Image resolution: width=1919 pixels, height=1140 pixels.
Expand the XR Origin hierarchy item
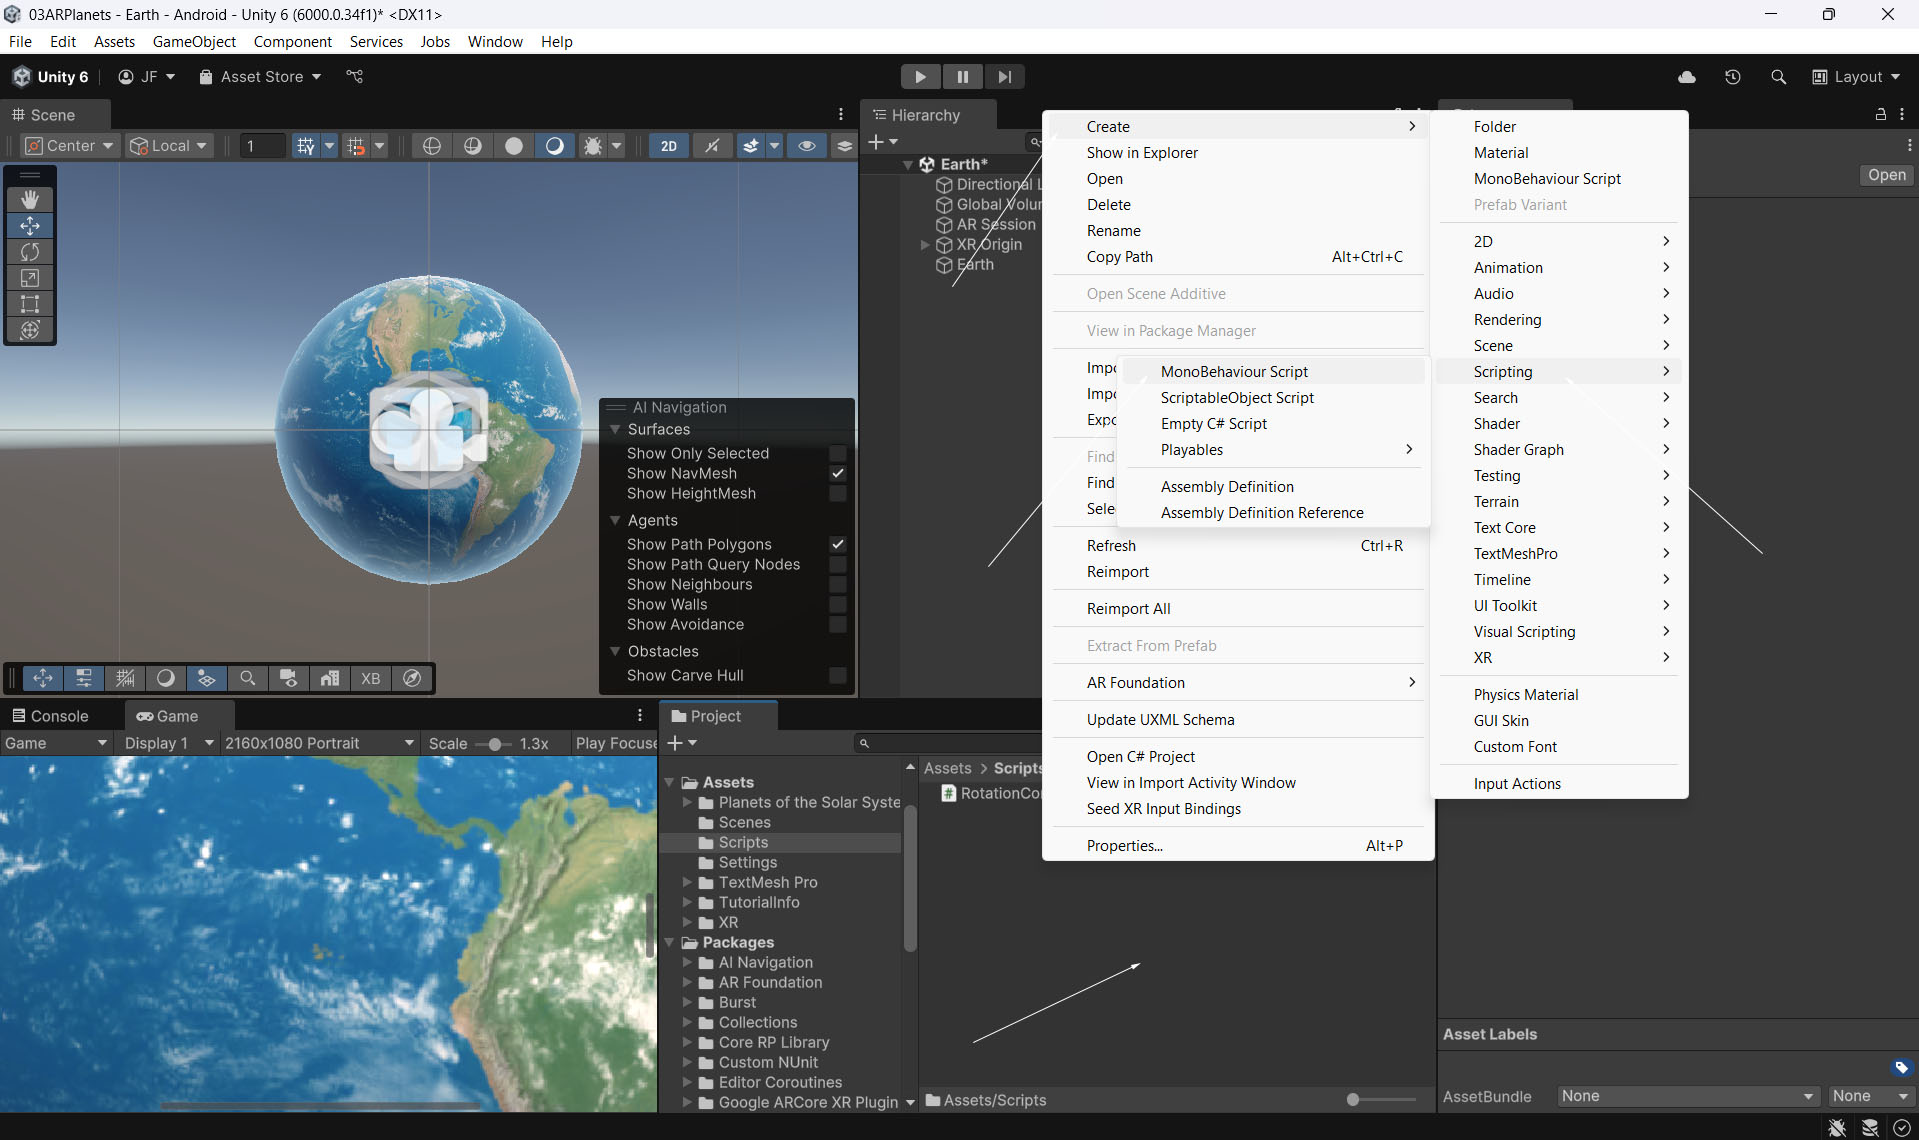coord(925,245)
